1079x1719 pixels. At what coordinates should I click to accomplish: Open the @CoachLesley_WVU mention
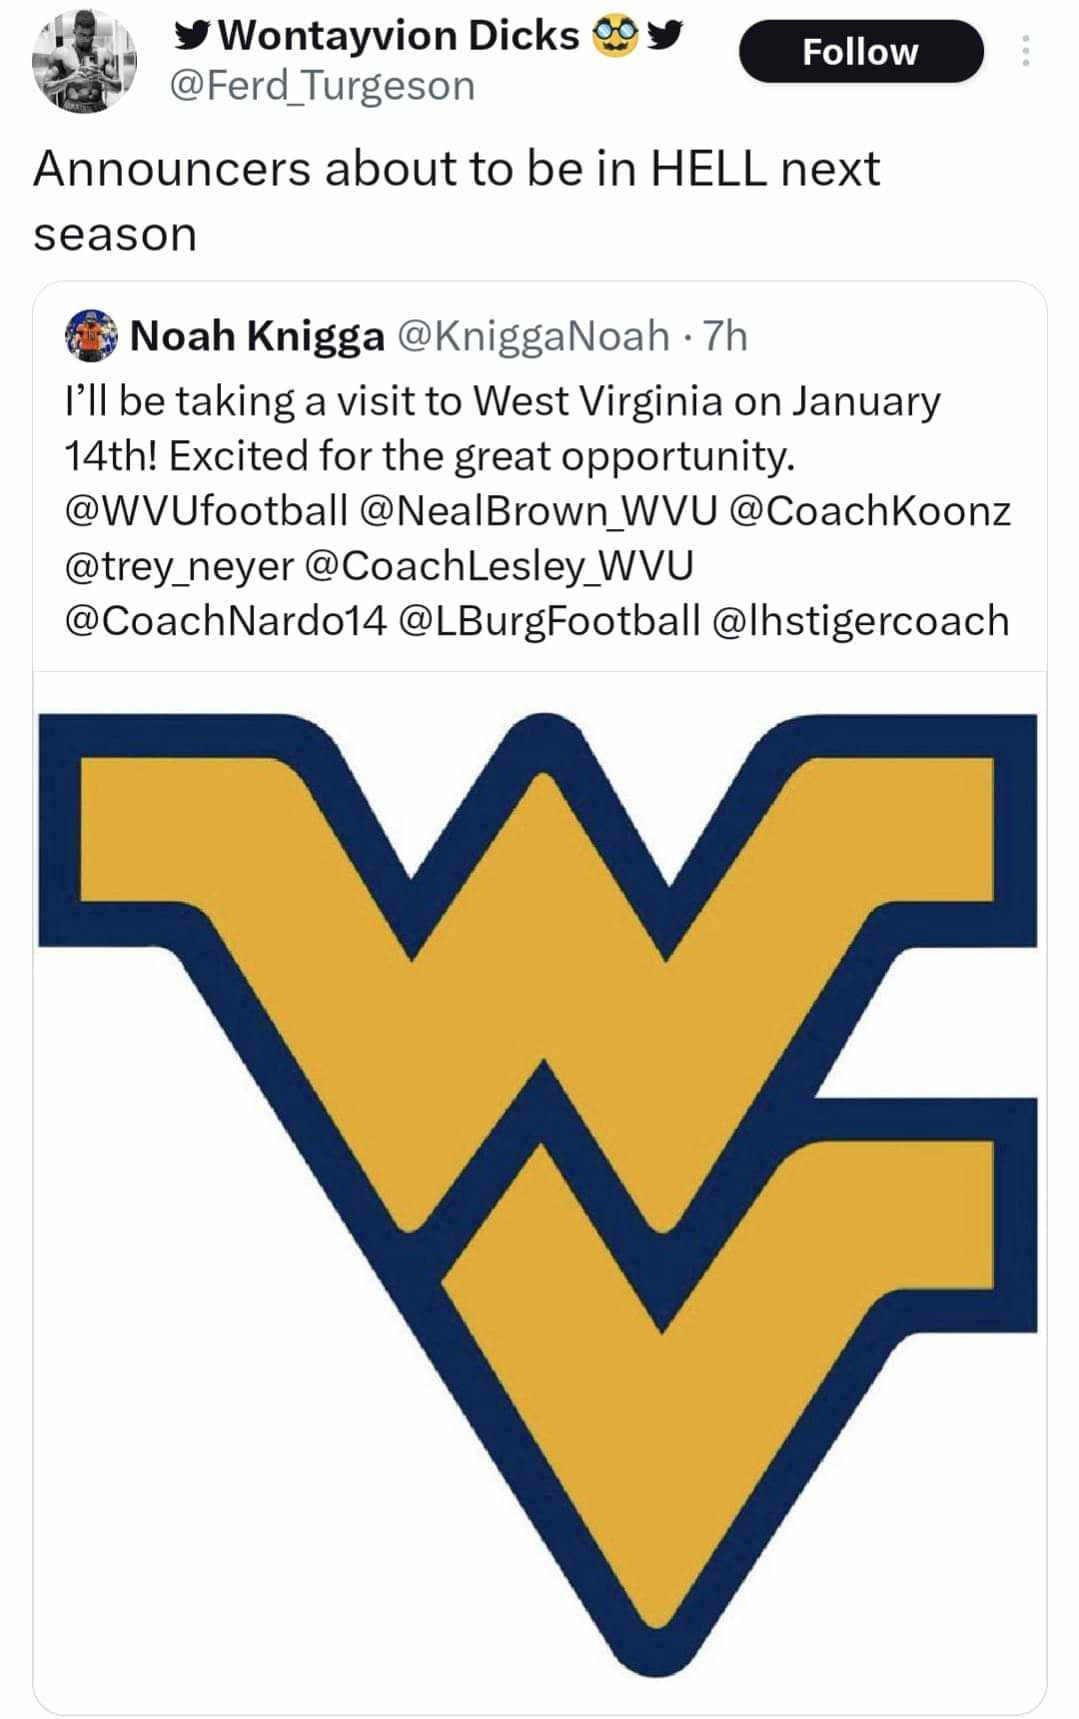pos(497,565)
